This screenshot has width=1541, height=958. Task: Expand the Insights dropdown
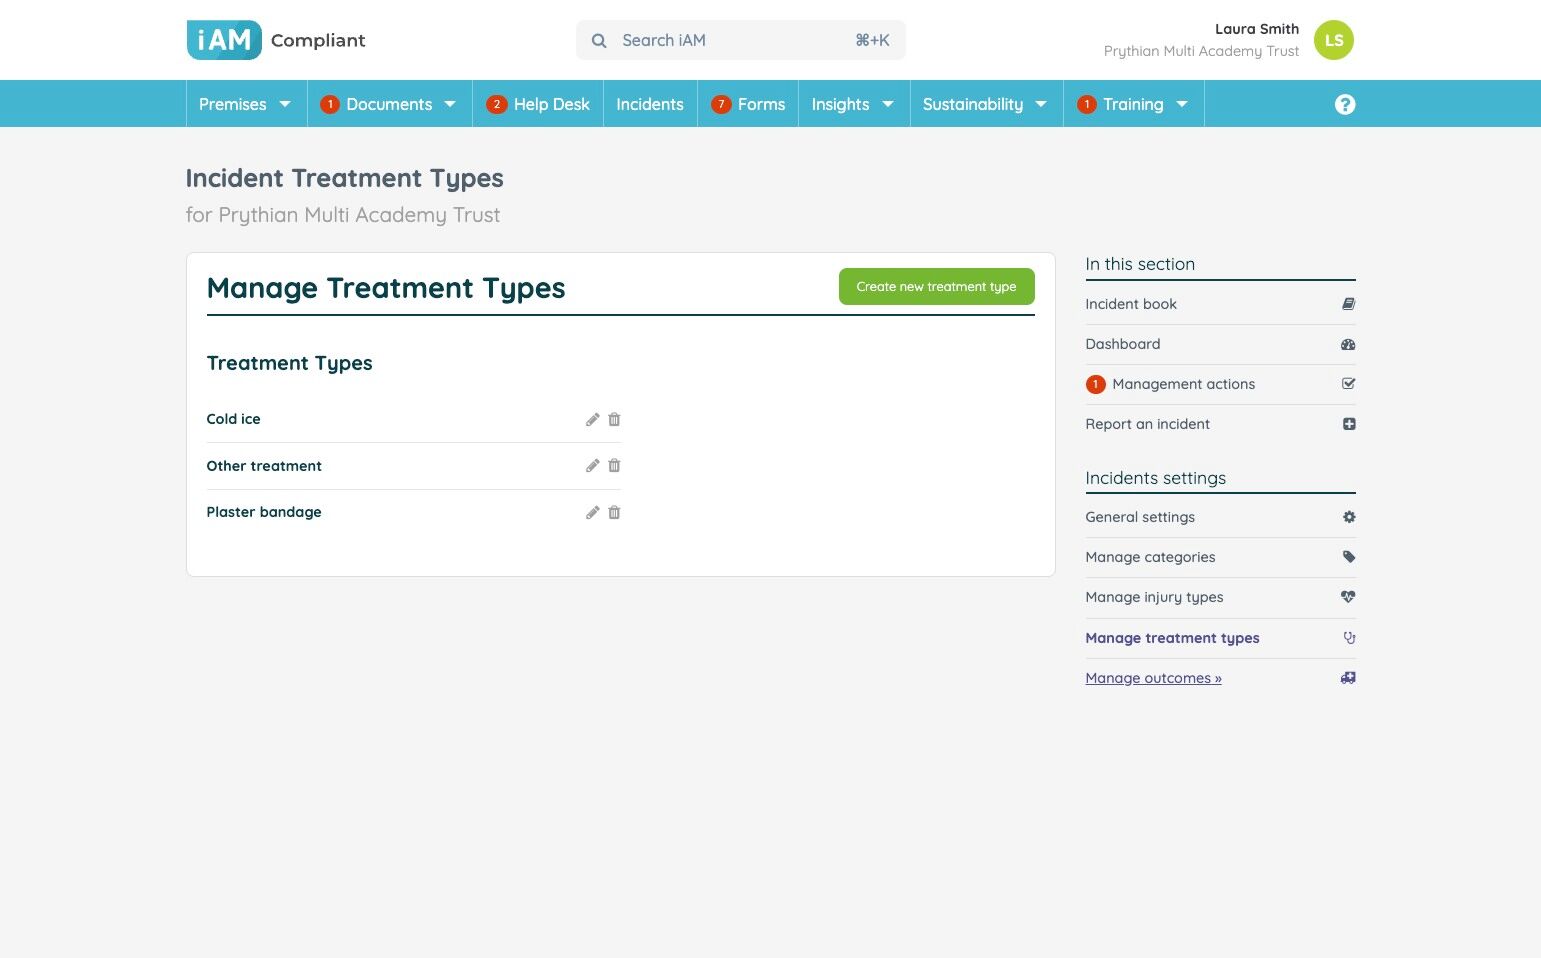pyautogui.click(x=853, y=104)
